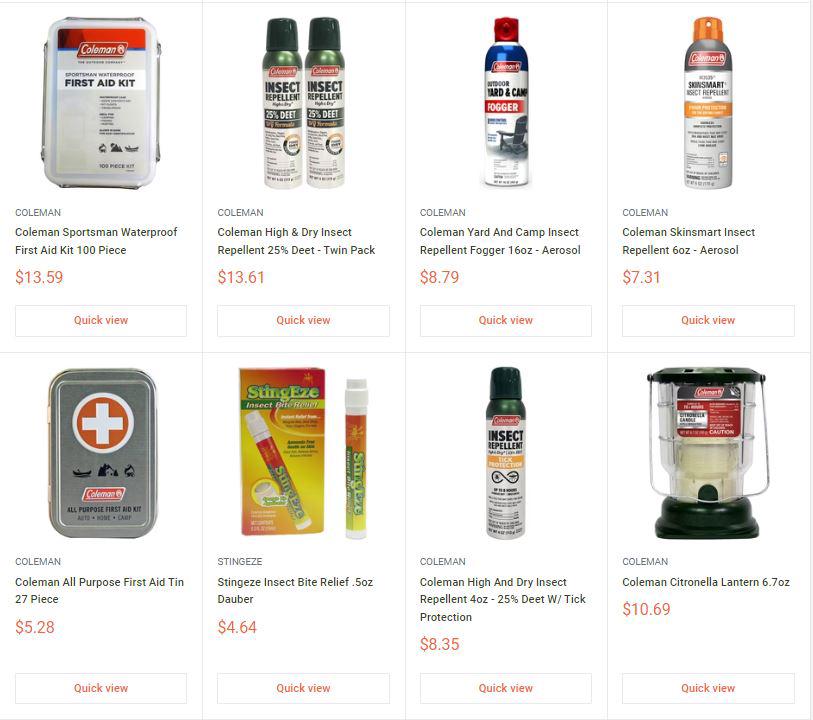Viewport: 813px width, 720px height.
Task: Open Coleman Sportsman First Aid Kit image
Action: (x=101, y=103)
